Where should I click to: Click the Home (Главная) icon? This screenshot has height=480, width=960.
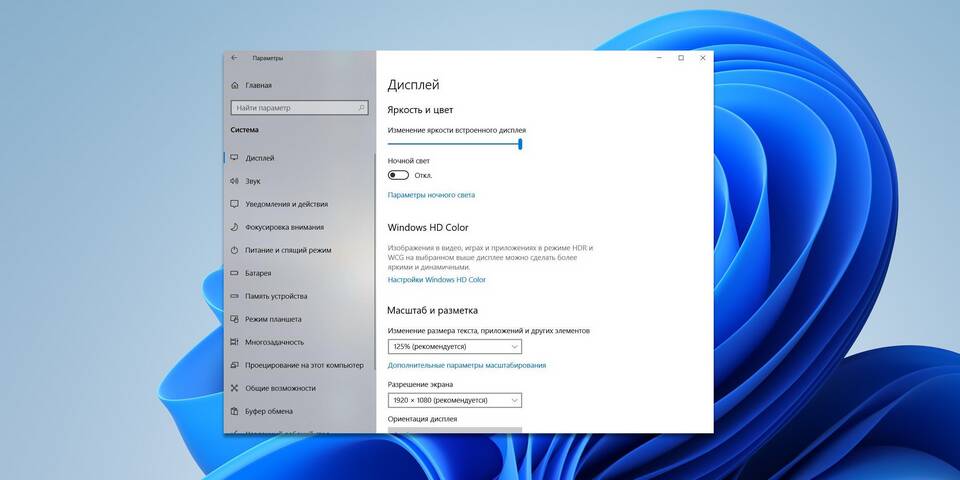pos(235,86)
